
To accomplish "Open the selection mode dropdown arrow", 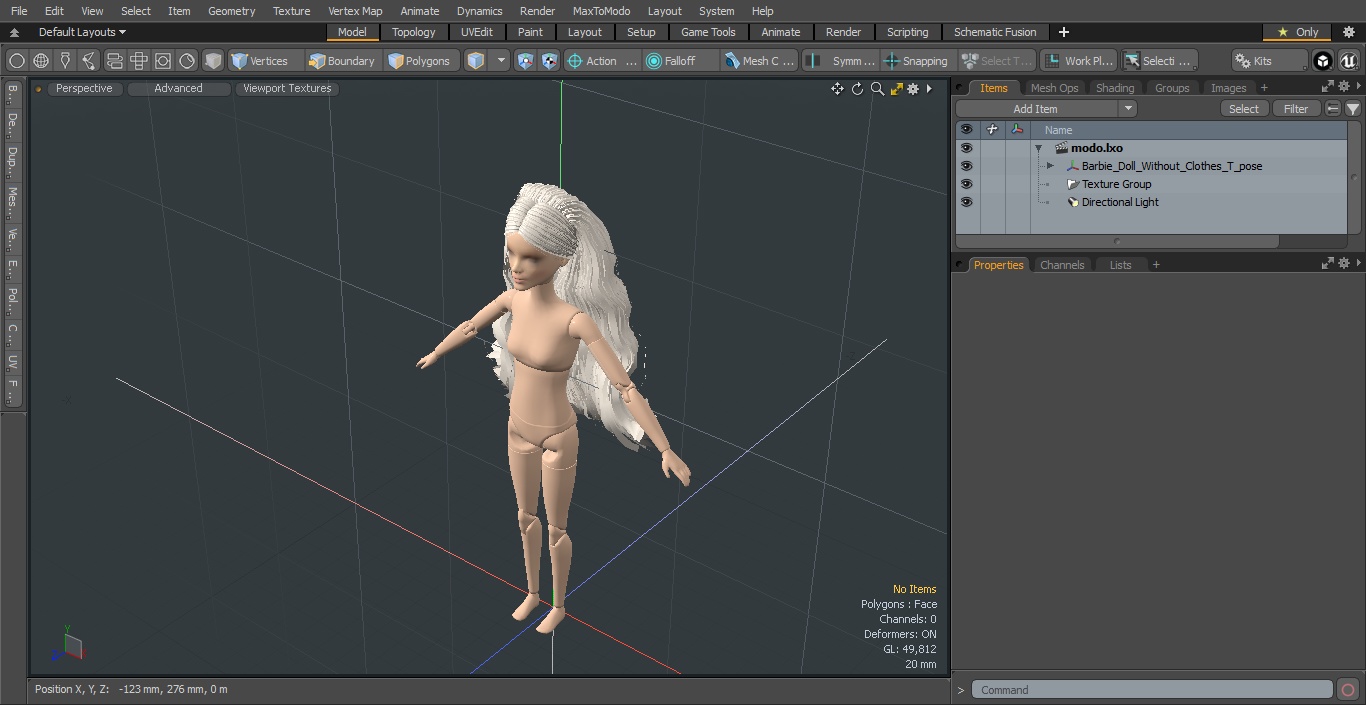I will [x=502, y=61].
